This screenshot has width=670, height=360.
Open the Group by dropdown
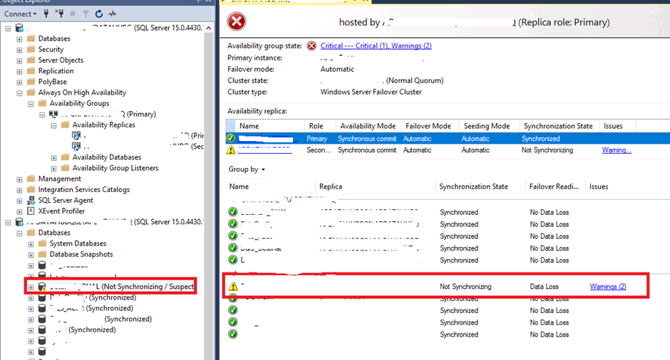pos(247,170)
